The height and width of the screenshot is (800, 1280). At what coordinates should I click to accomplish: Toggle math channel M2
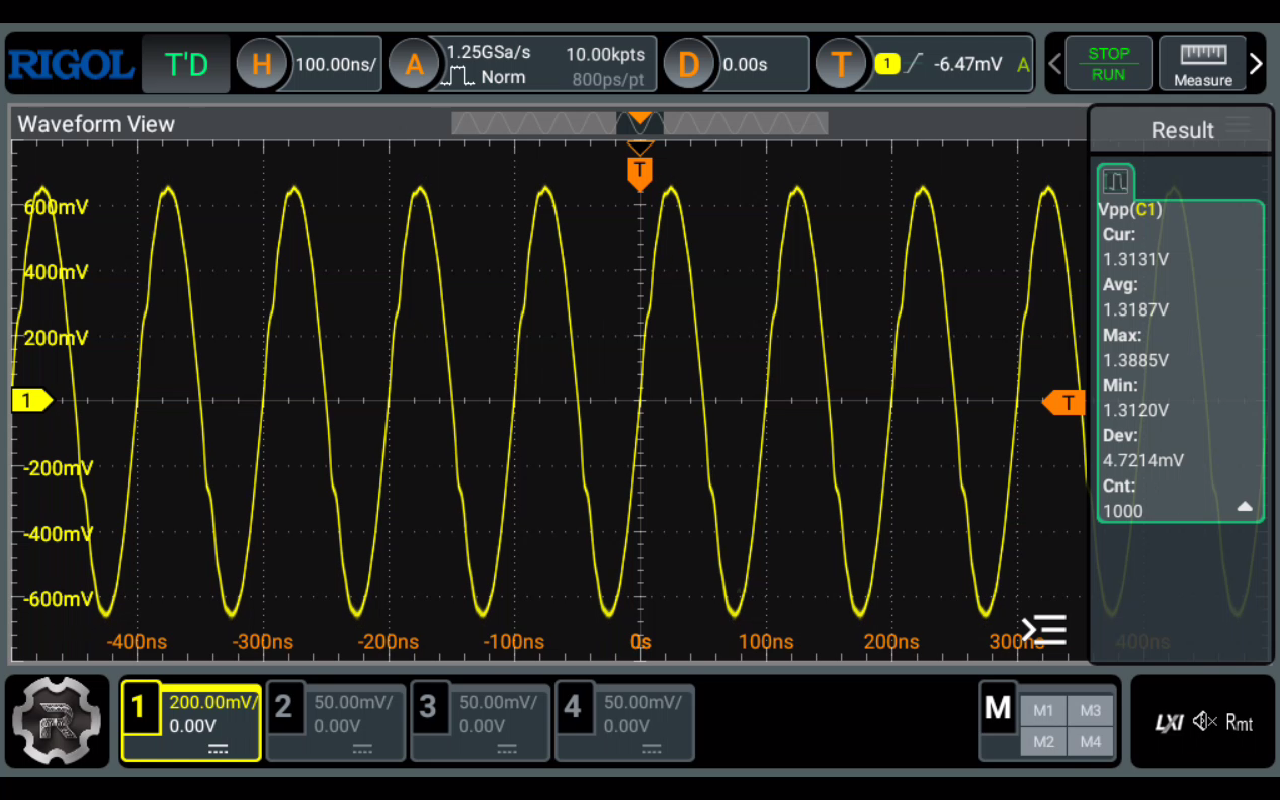(x=1043, y=742)
